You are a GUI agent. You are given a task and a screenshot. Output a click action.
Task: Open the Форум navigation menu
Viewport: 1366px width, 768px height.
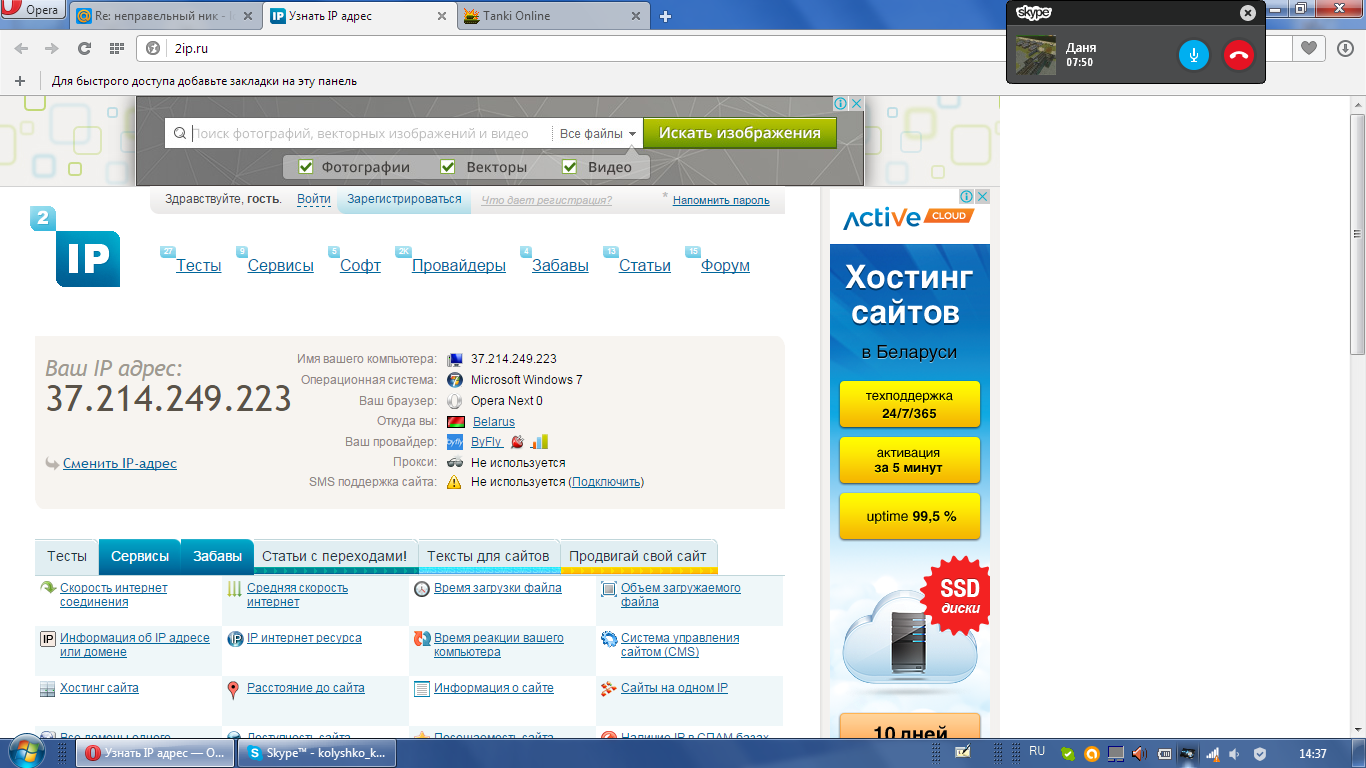(725, 265)
